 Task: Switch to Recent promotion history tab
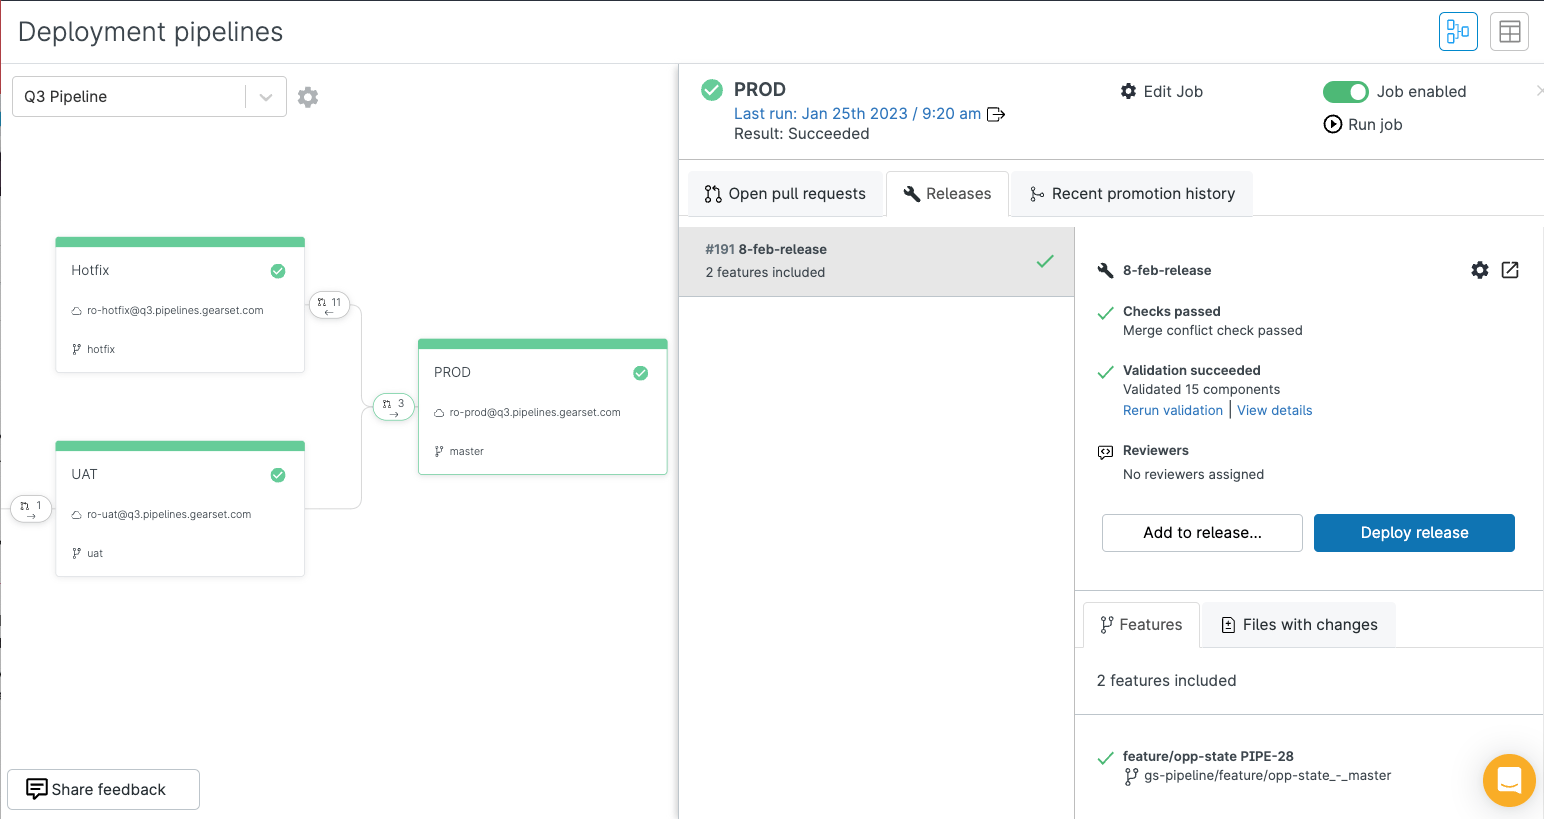(1132, 194)
